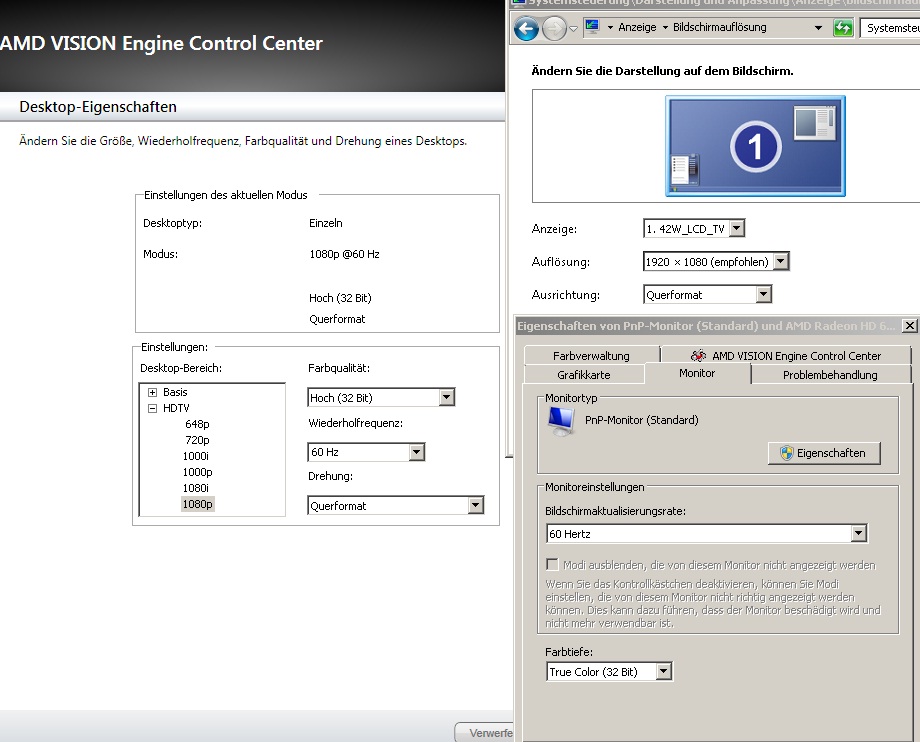Open the Farbtiefe True Color dropdown
920x742 pixels.
[609, 671]
